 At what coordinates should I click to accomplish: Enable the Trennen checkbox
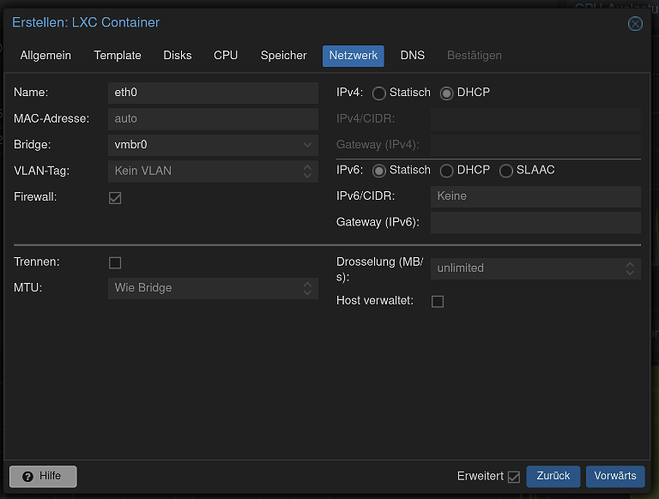pos(115,263)
